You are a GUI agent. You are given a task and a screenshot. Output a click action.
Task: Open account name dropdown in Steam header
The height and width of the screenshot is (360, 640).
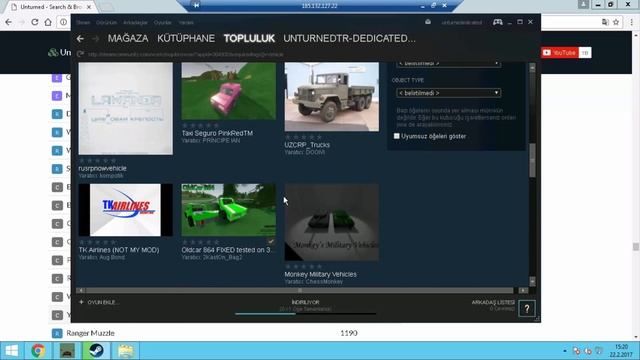pyautogui.click(x=462, y=22)
